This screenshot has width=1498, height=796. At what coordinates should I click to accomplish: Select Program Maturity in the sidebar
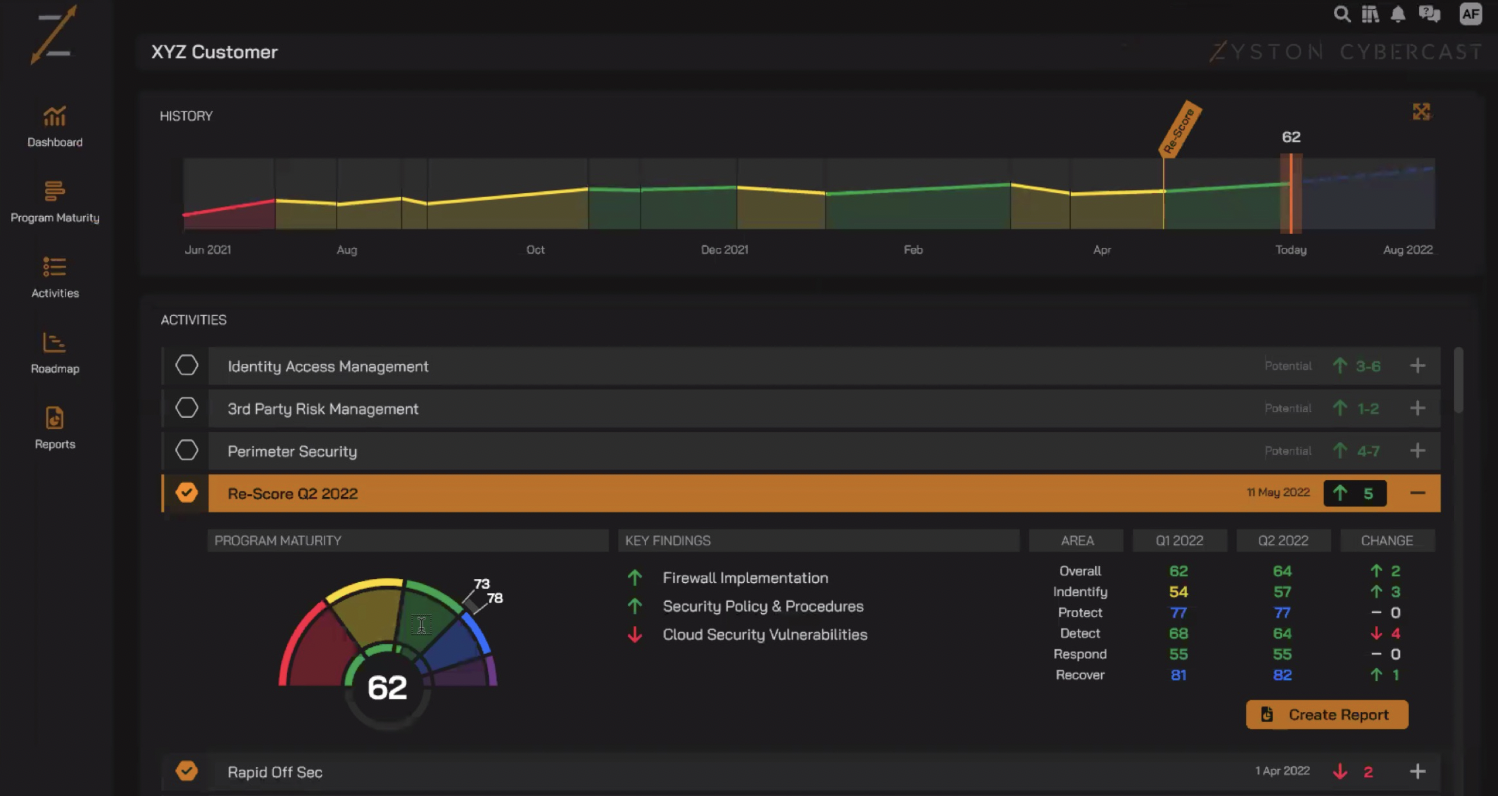tap(55, 200)
